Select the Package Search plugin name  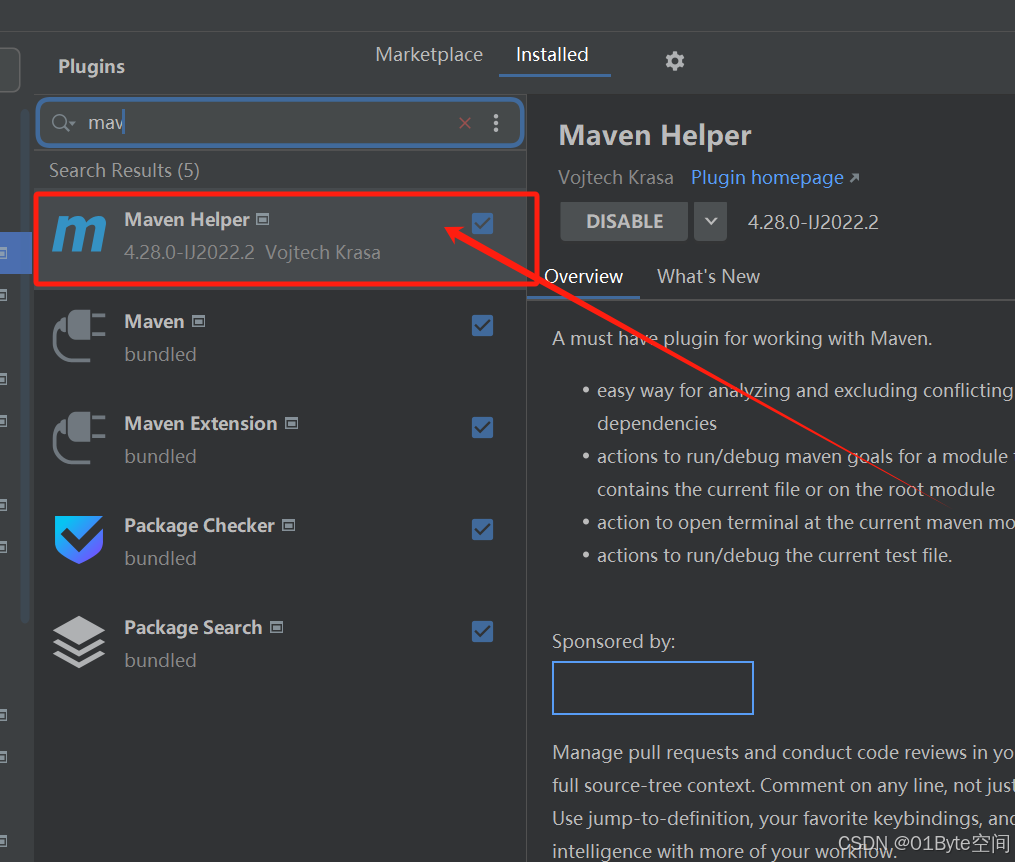pyautogui.click(x=193, y=627)
